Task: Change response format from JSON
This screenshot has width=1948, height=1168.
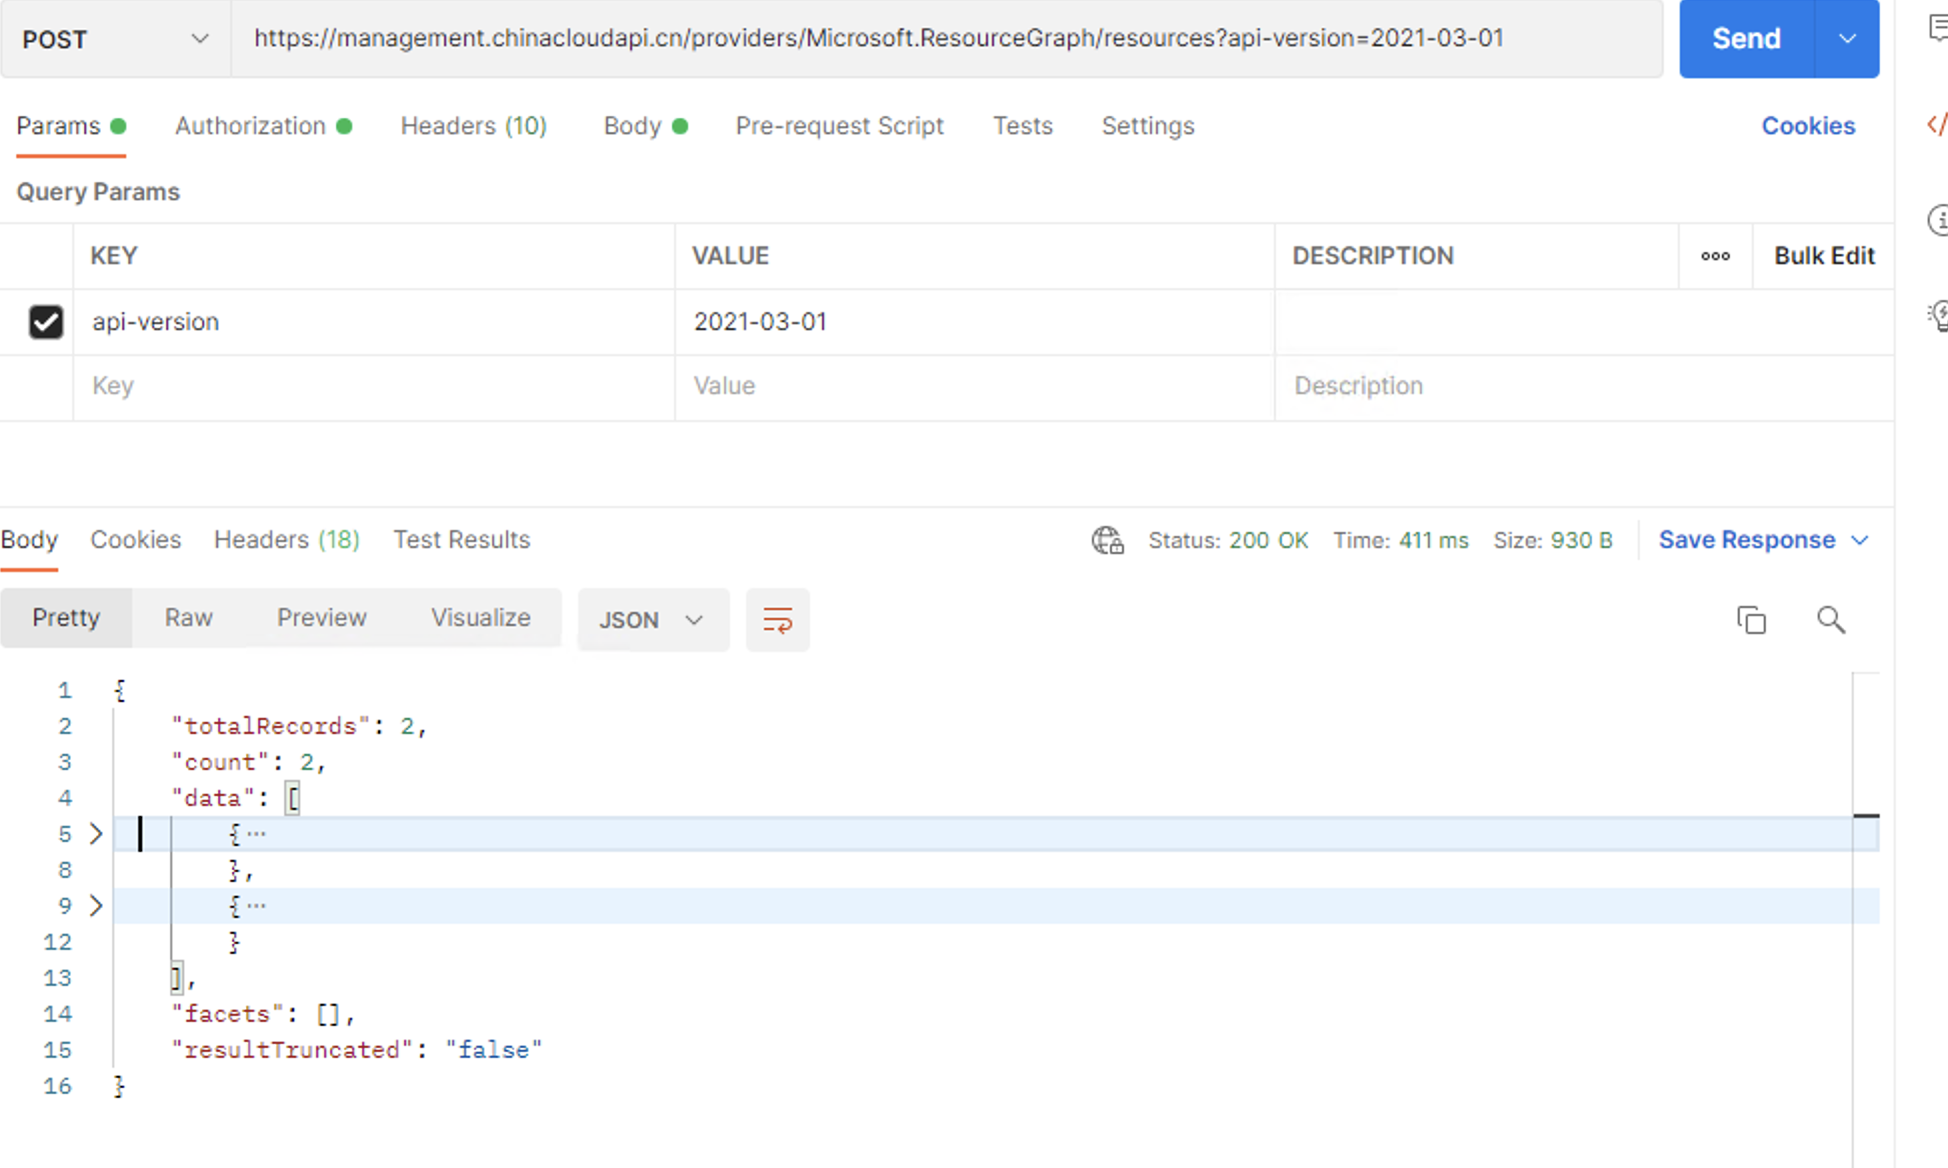Action: pos(653,620)
